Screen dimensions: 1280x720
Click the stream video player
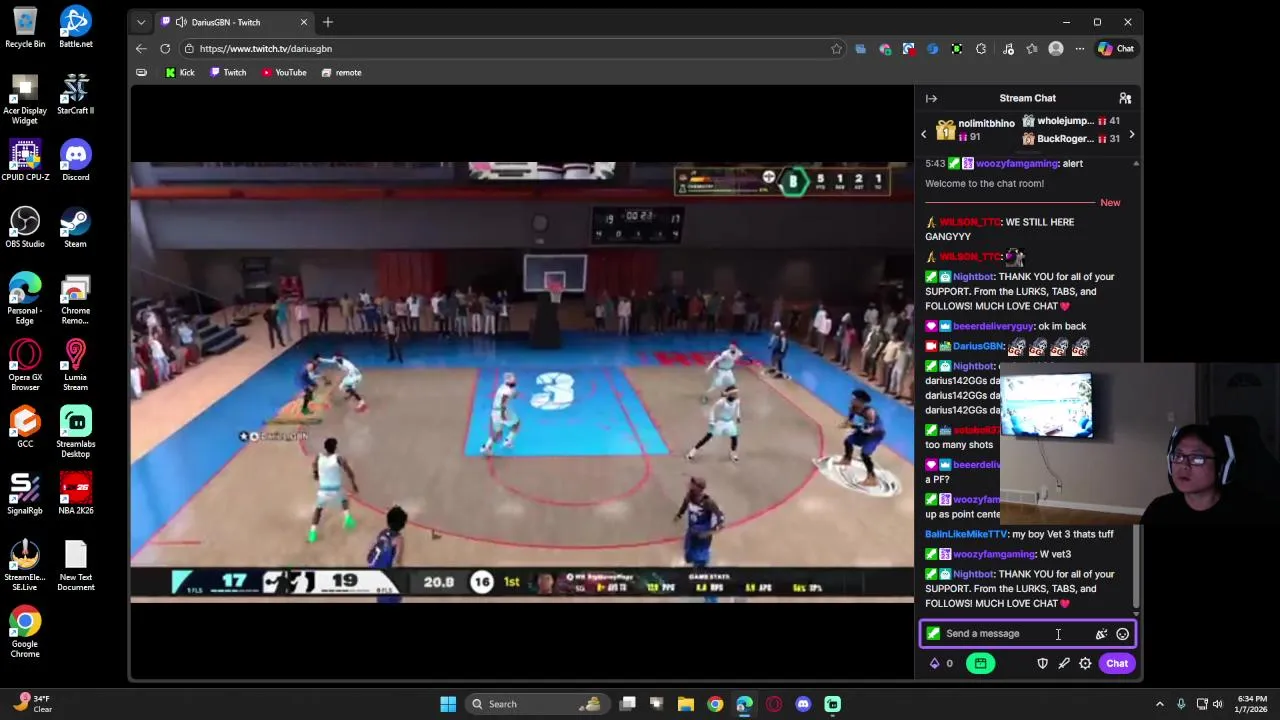click(x=521, y=382)
